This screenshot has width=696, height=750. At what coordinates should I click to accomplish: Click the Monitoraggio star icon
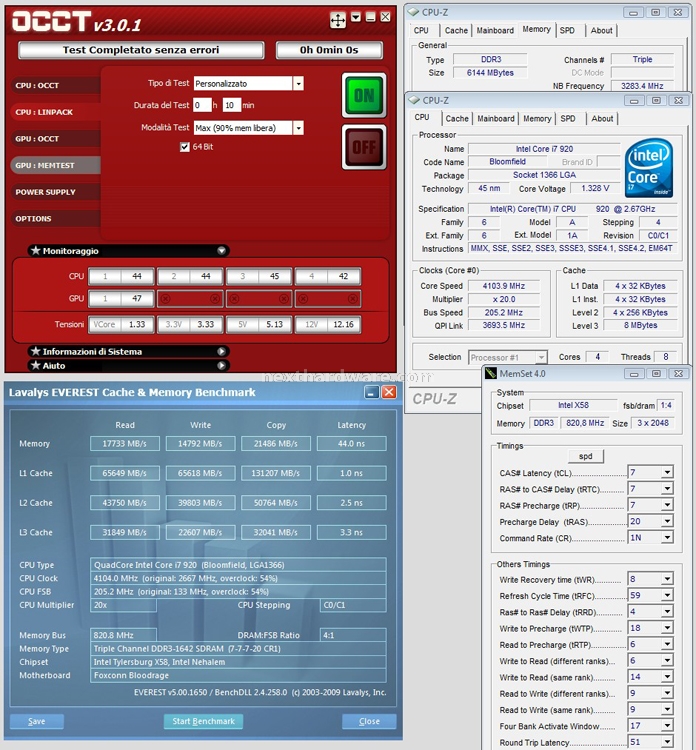coord(35,251)
